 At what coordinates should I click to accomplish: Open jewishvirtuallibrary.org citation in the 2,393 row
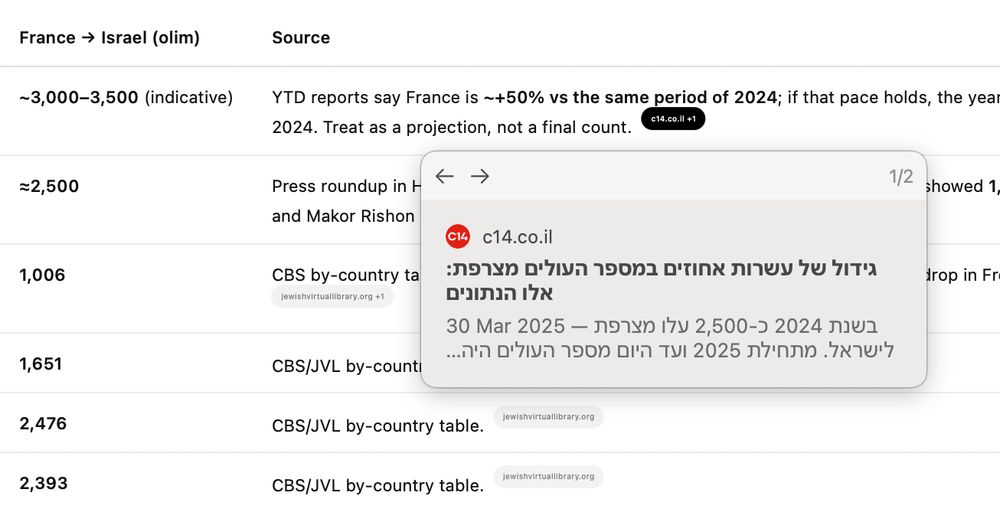click(548, 476)
